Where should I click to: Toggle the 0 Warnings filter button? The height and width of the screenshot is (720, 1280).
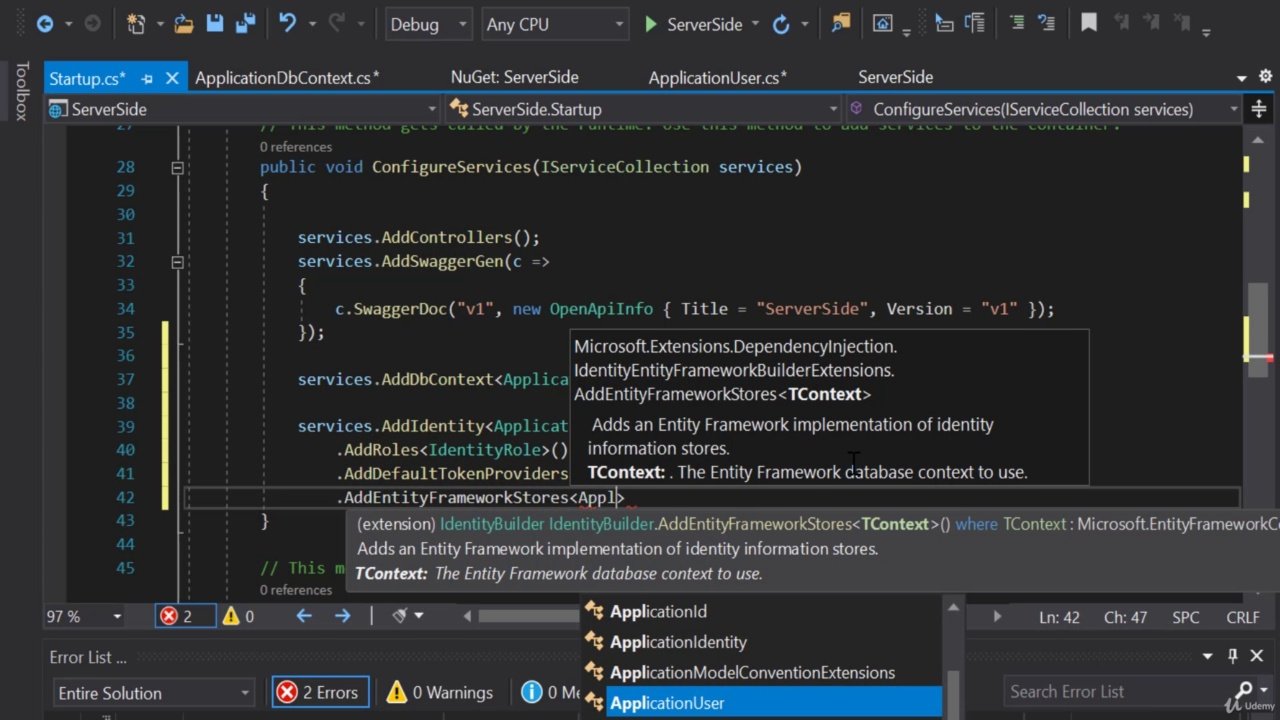pyautogui.click(x=440, y=692)
